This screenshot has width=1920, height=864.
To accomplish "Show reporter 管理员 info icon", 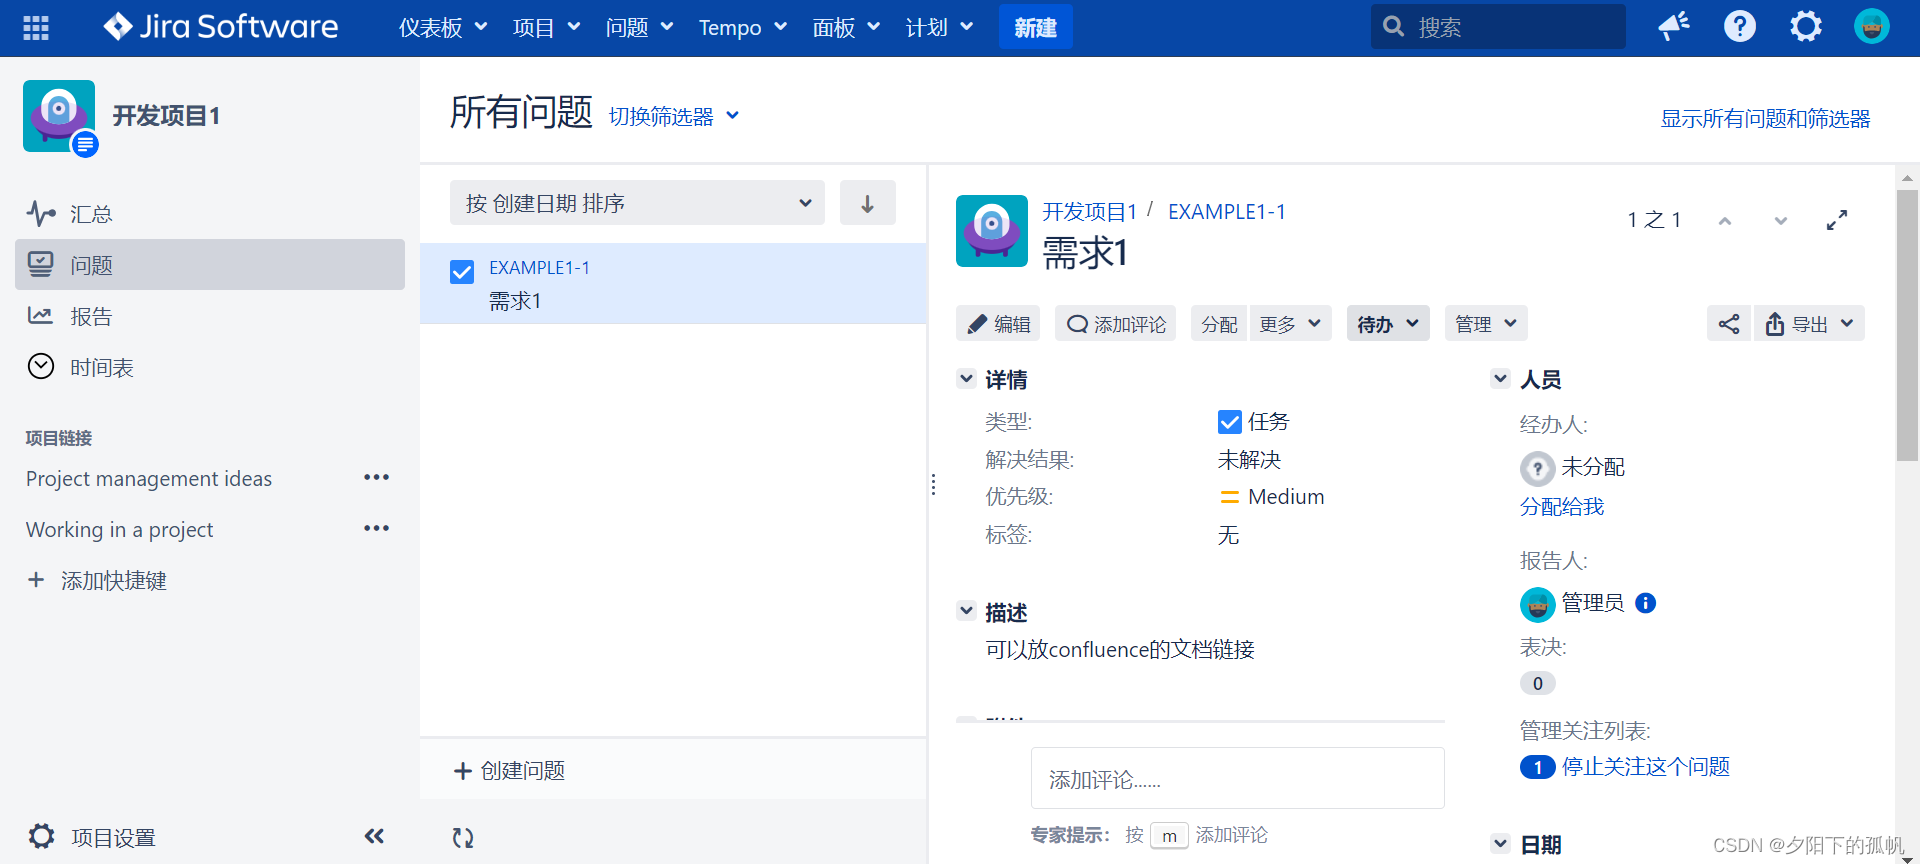I will coord(1645,603).
